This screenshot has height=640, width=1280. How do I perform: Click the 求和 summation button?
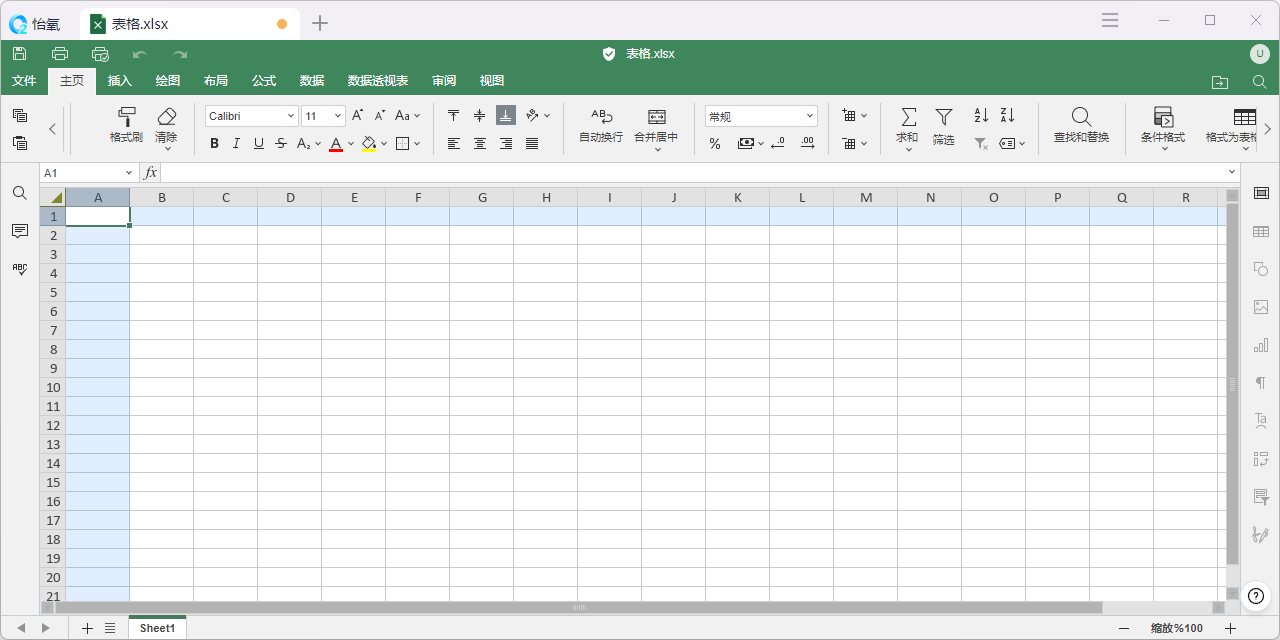(x=908, y=128)
